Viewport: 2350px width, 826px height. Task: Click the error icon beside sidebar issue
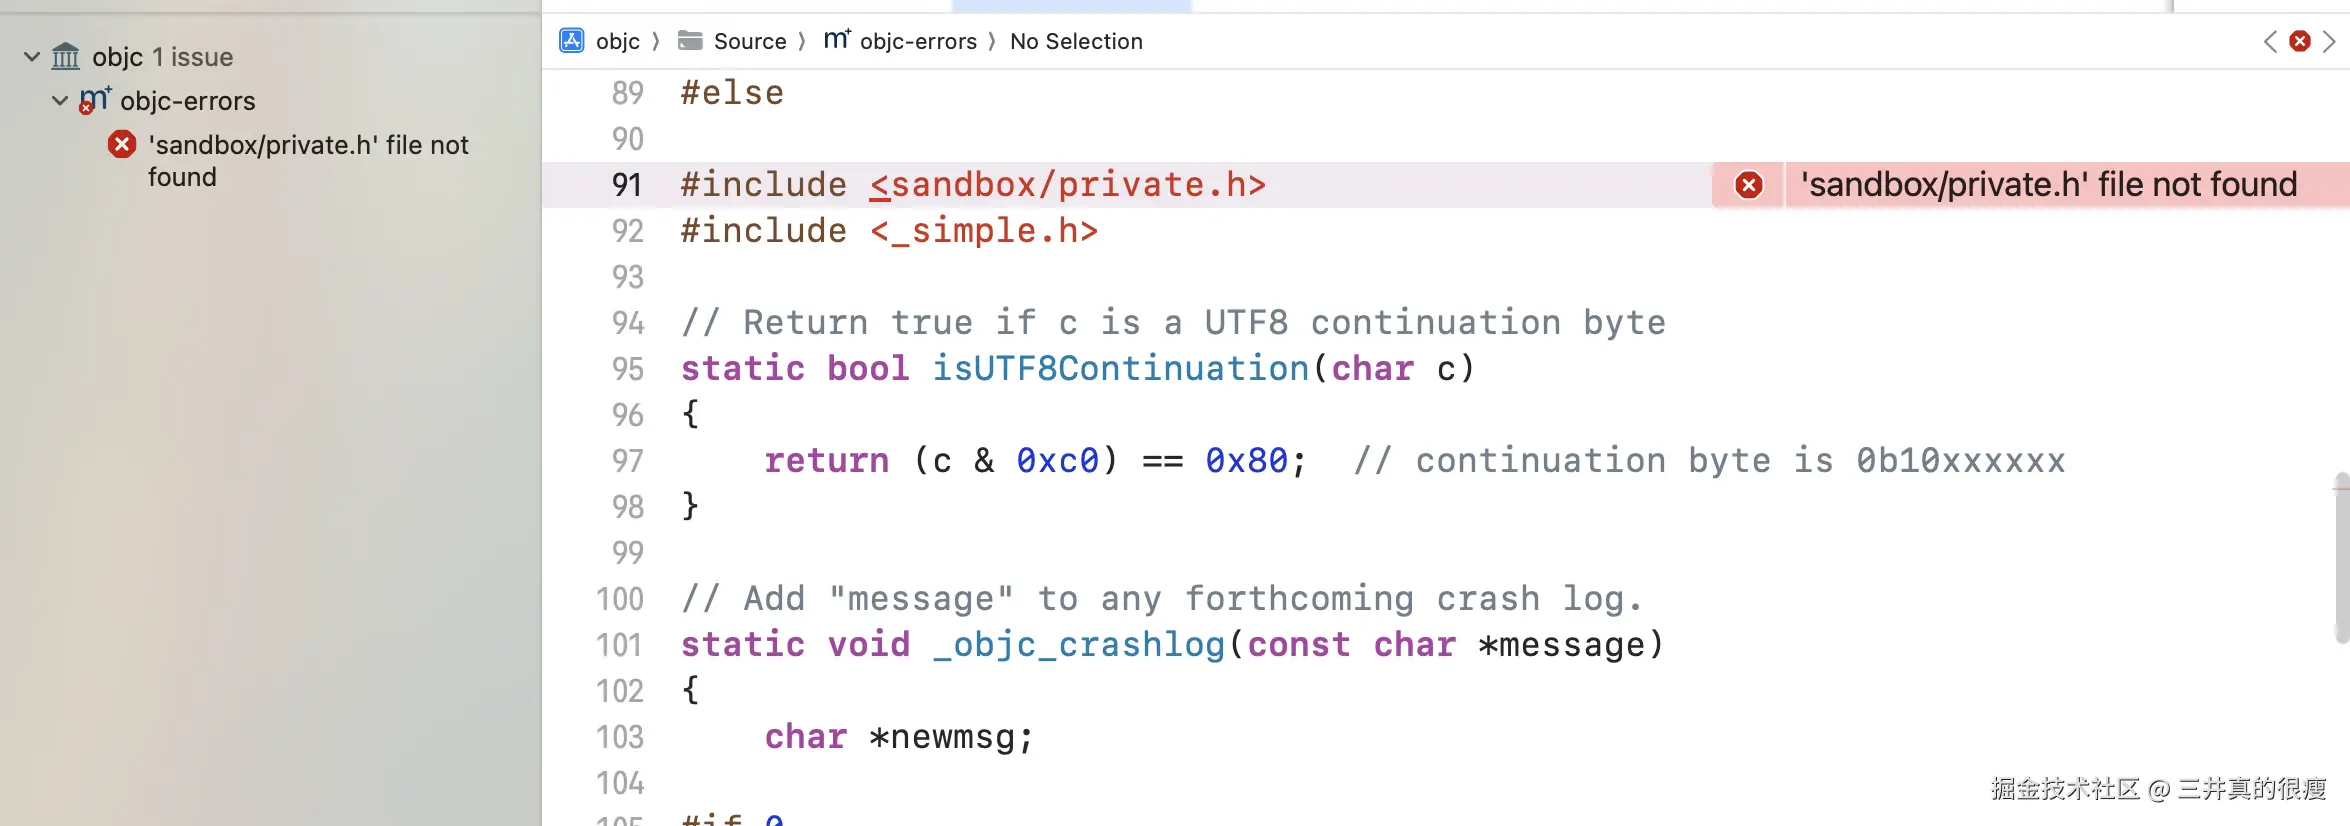coord(122,145)
